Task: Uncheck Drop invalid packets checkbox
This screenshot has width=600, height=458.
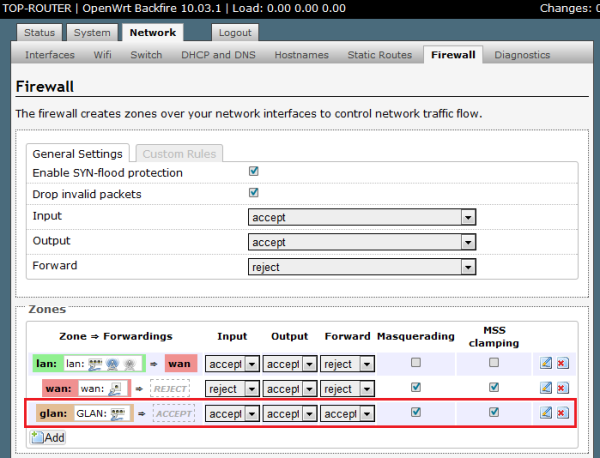Action: point(253,193)
